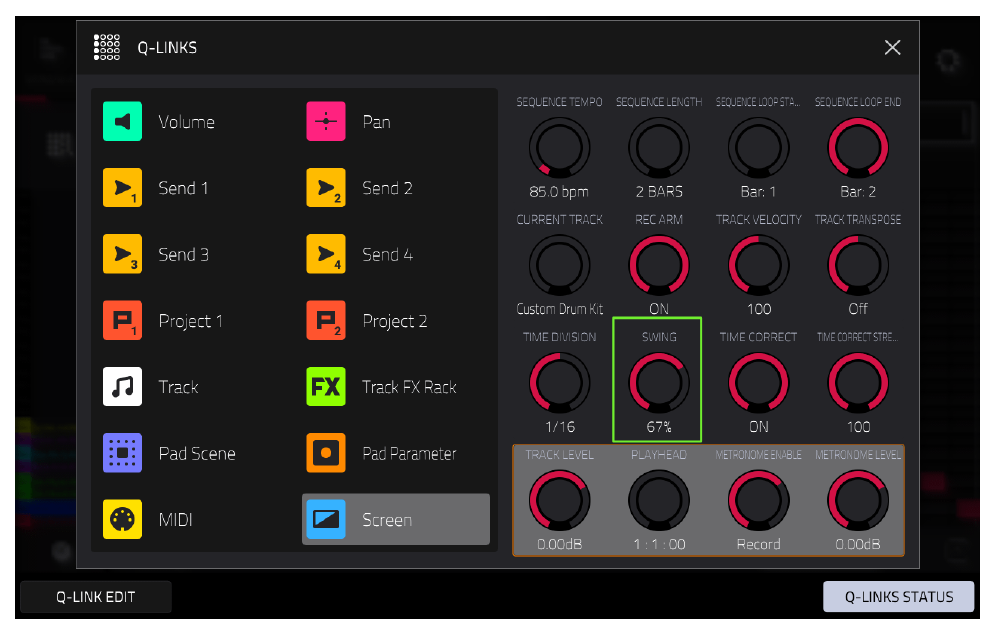Close the Q-Links overlay
Screen dimensions: 996x636
point(892,48)
